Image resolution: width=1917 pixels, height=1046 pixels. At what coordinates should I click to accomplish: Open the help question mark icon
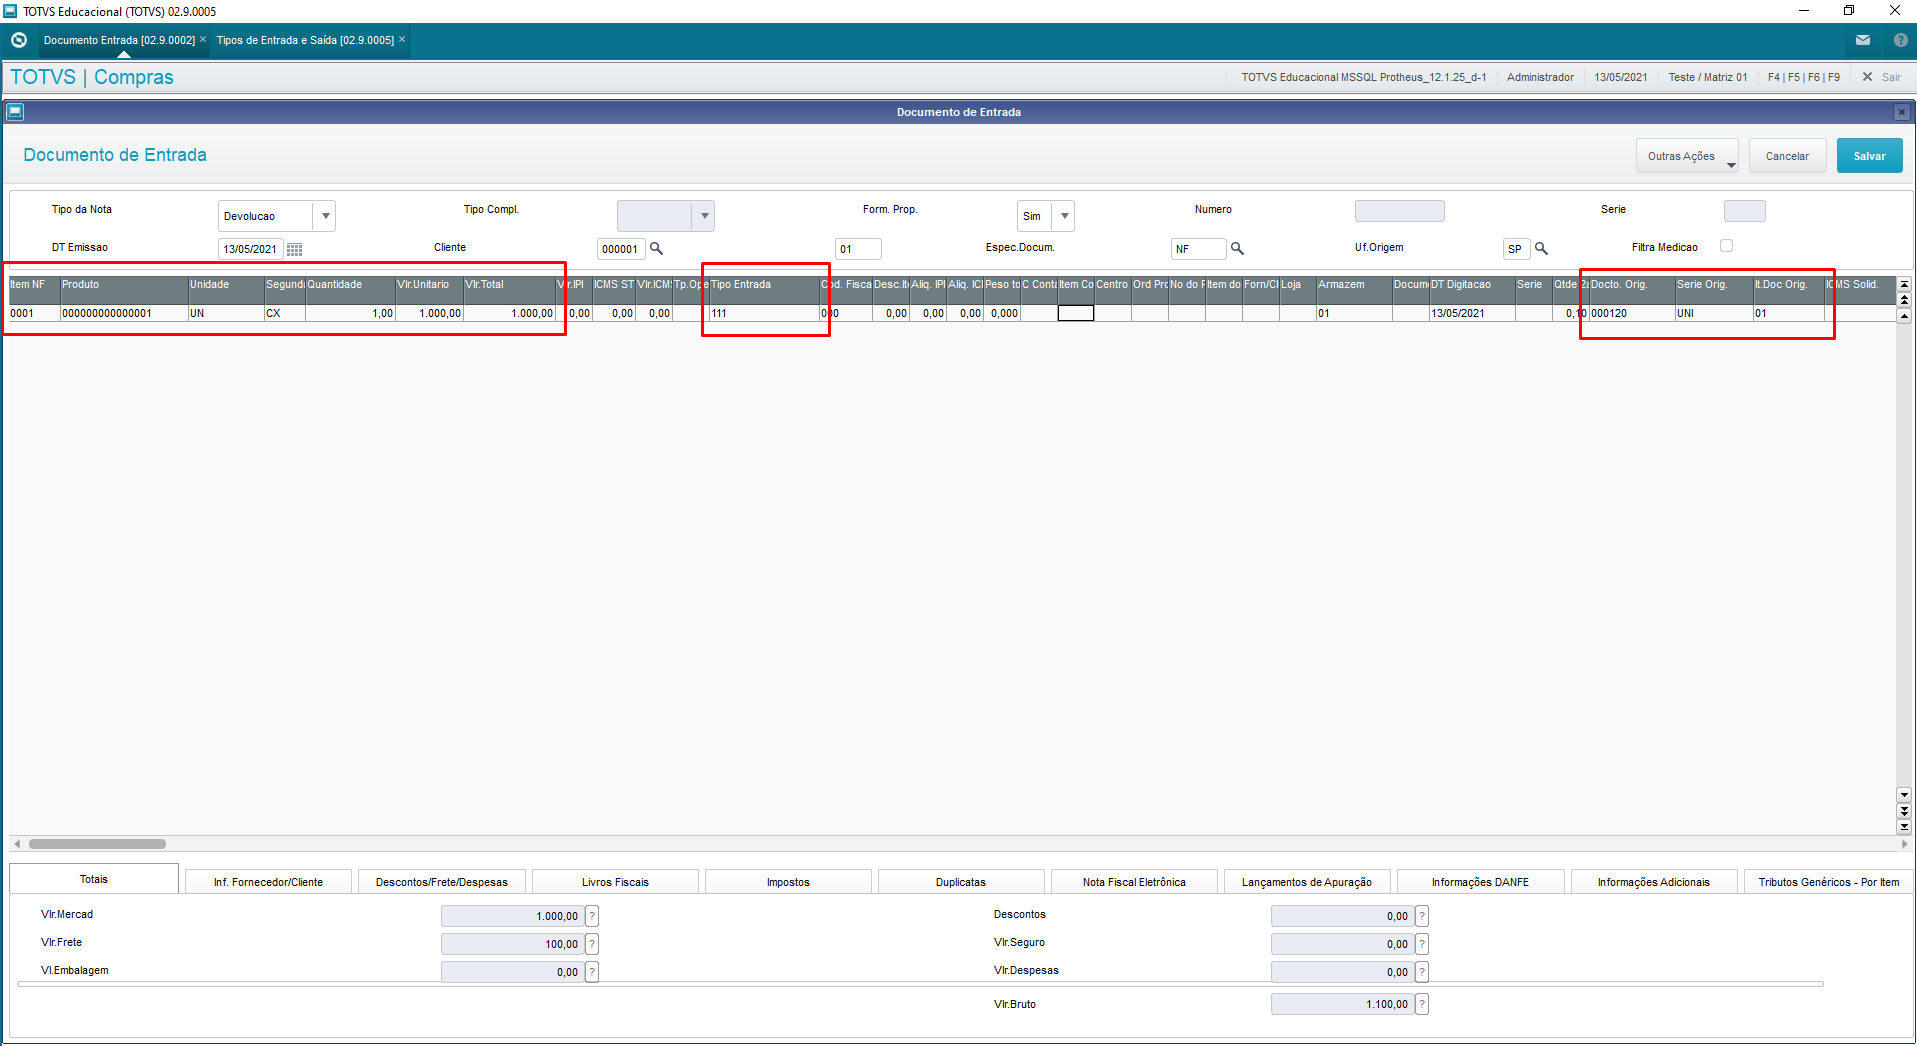(1901, 40)
